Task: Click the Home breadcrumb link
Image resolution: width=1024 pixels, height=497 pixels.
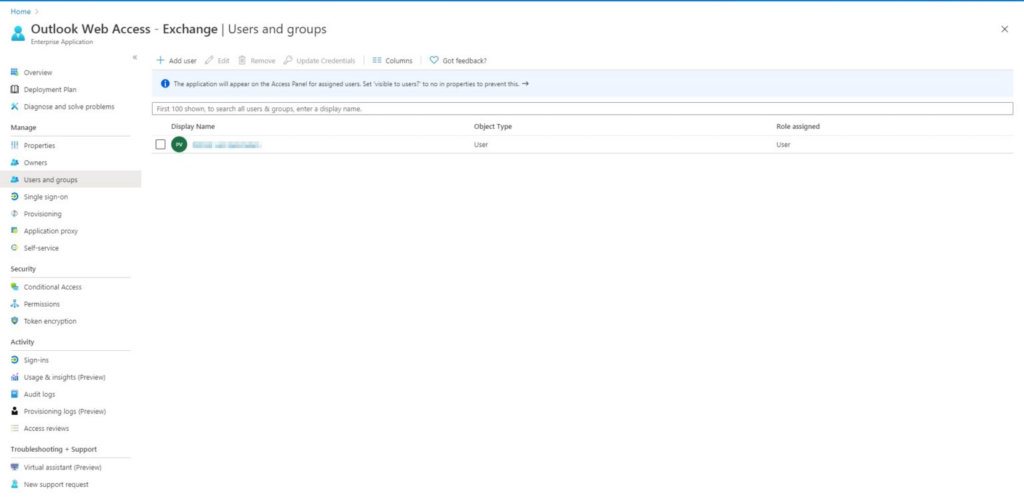Action: [20, 12]
